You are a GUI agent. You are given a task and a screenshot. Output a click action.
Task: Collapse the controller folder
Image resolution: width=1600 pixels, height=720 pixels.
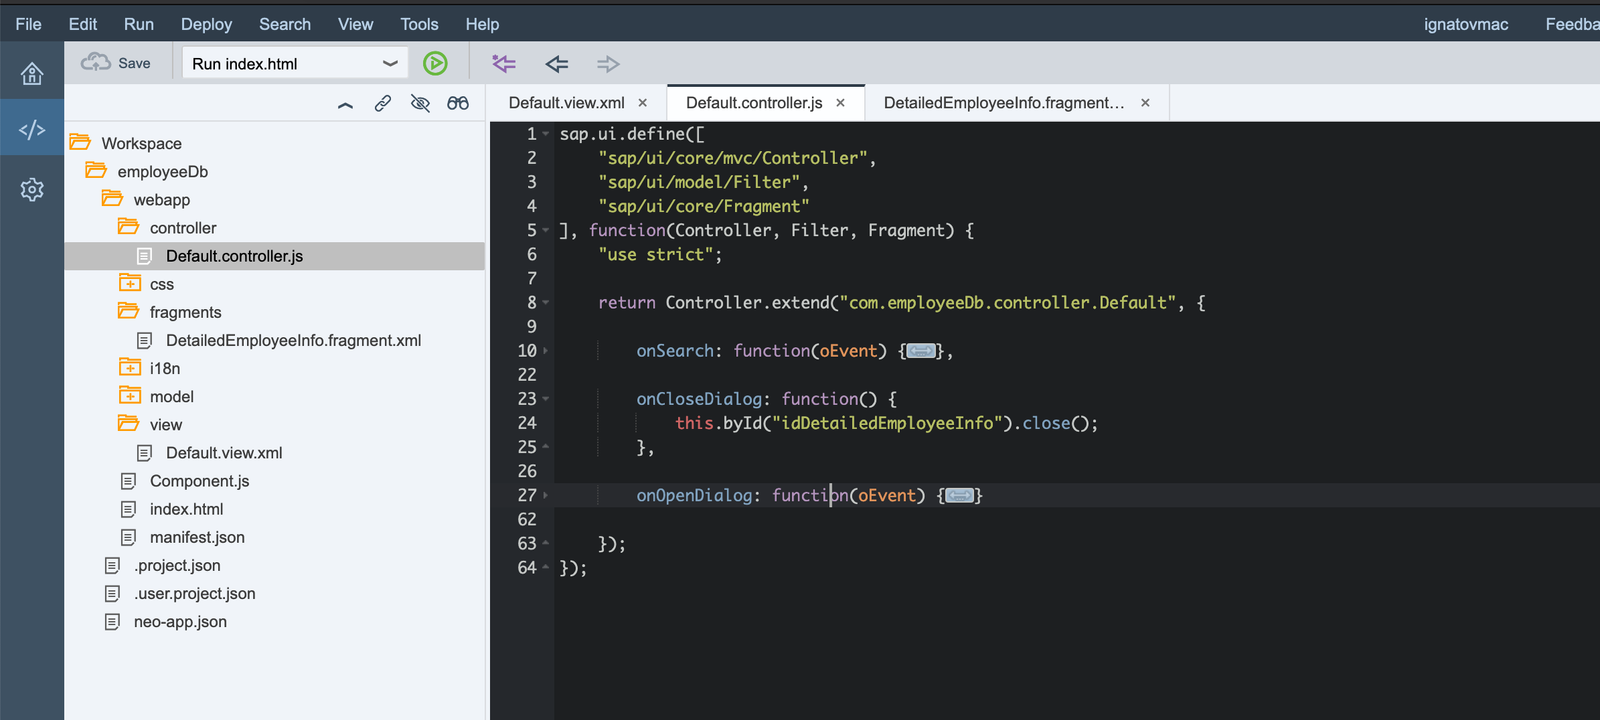128,227
